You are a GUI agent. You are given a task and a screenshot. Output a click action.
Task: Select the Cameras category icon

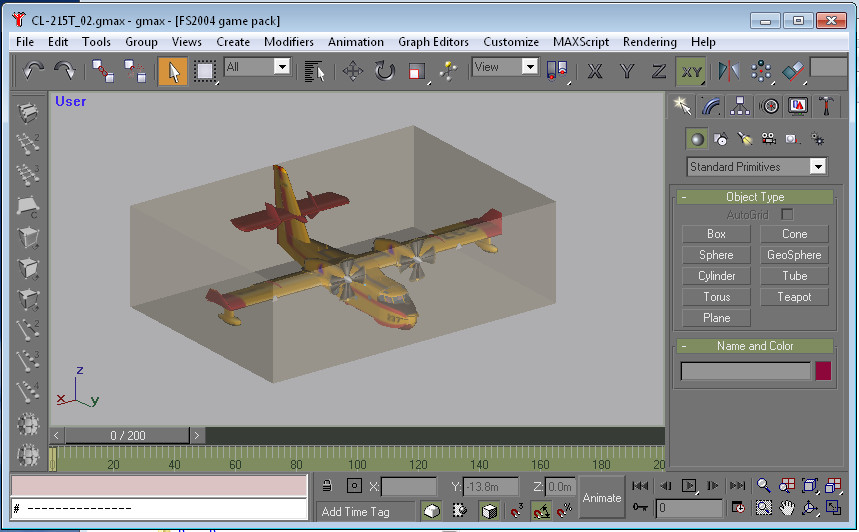769,139
